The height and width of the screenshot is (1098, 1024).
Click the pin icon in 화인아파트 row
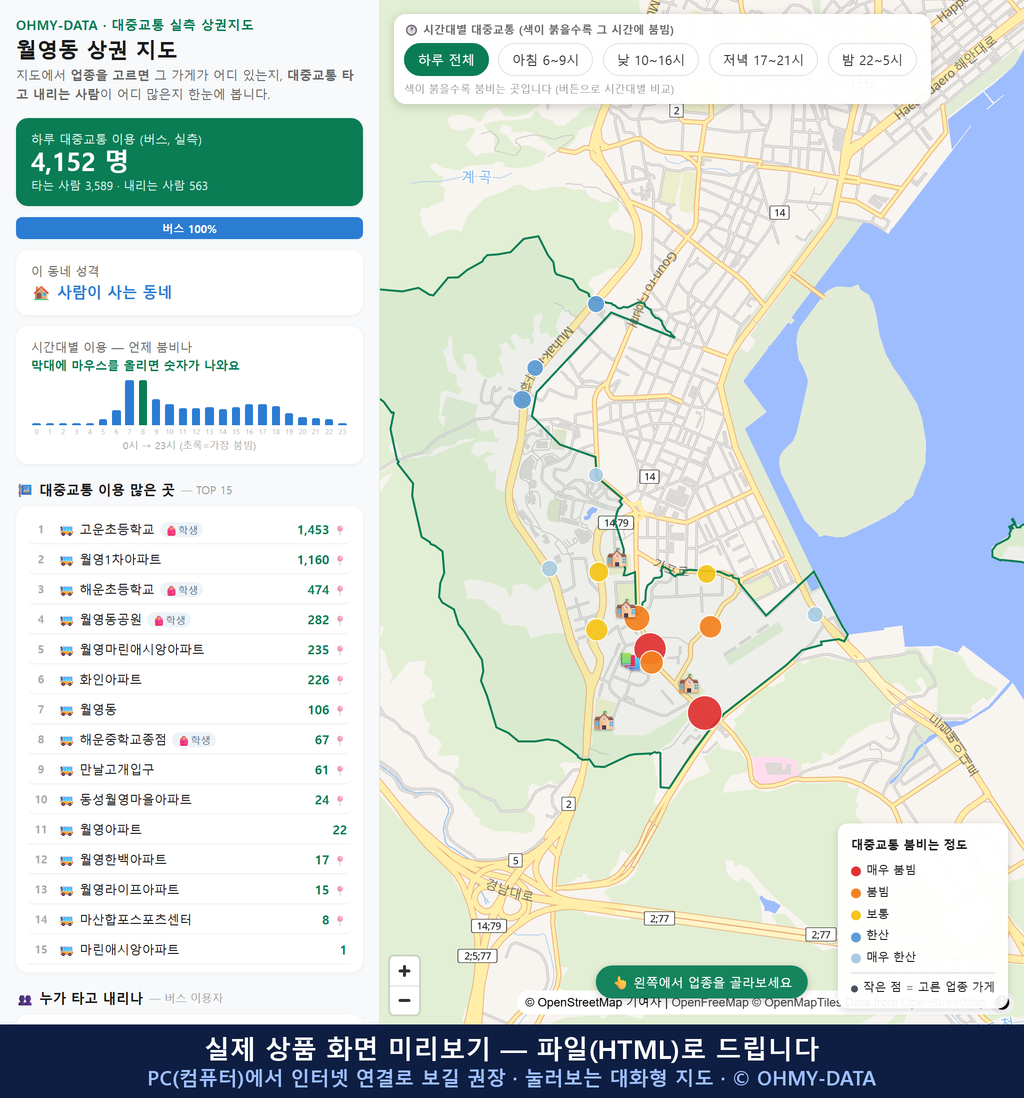(x=340, y=680)
